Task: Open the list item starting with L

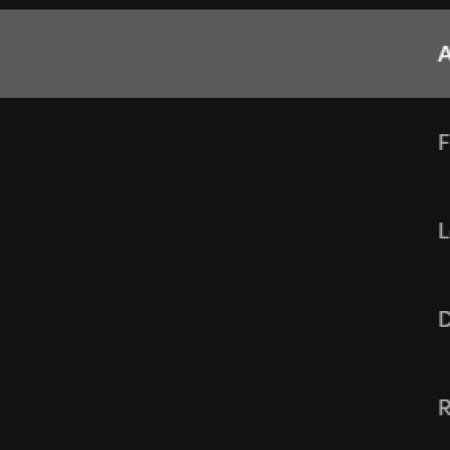Action: 225,231
